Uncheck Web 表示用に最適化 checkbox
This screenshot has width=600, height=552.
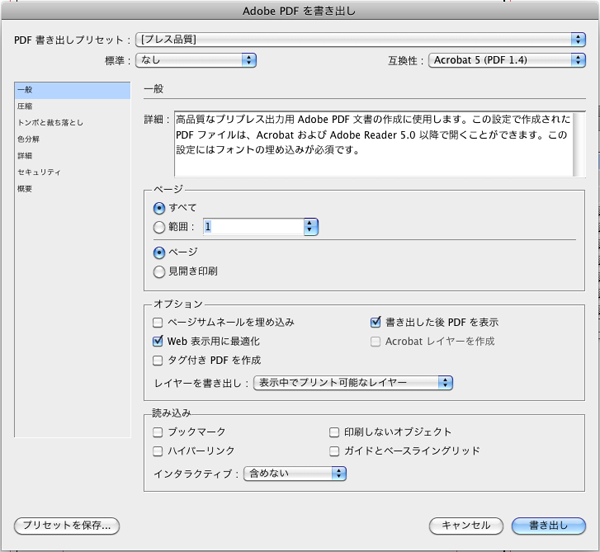pos(158,341)
